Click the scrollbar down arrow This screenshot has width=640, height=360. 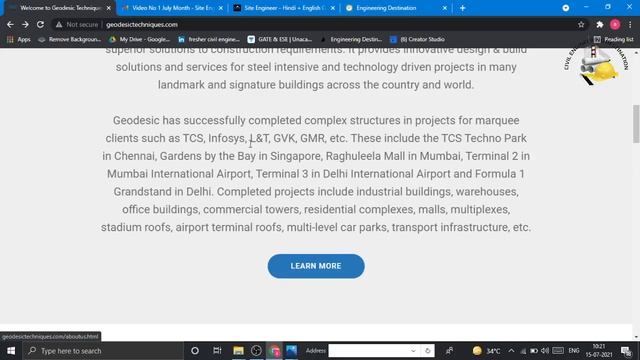point(636,337)
